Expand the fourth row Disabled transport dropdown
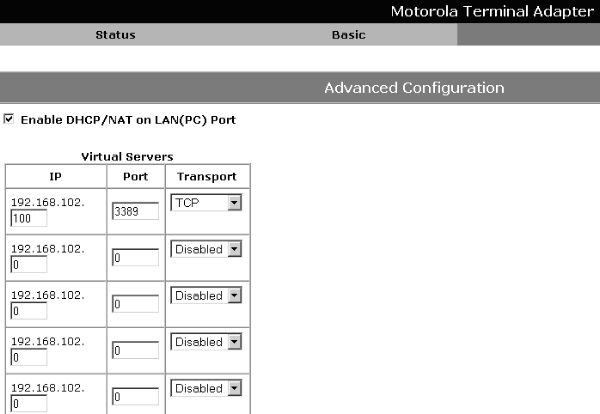Screen dimensions: 600x414 point(207,342)
